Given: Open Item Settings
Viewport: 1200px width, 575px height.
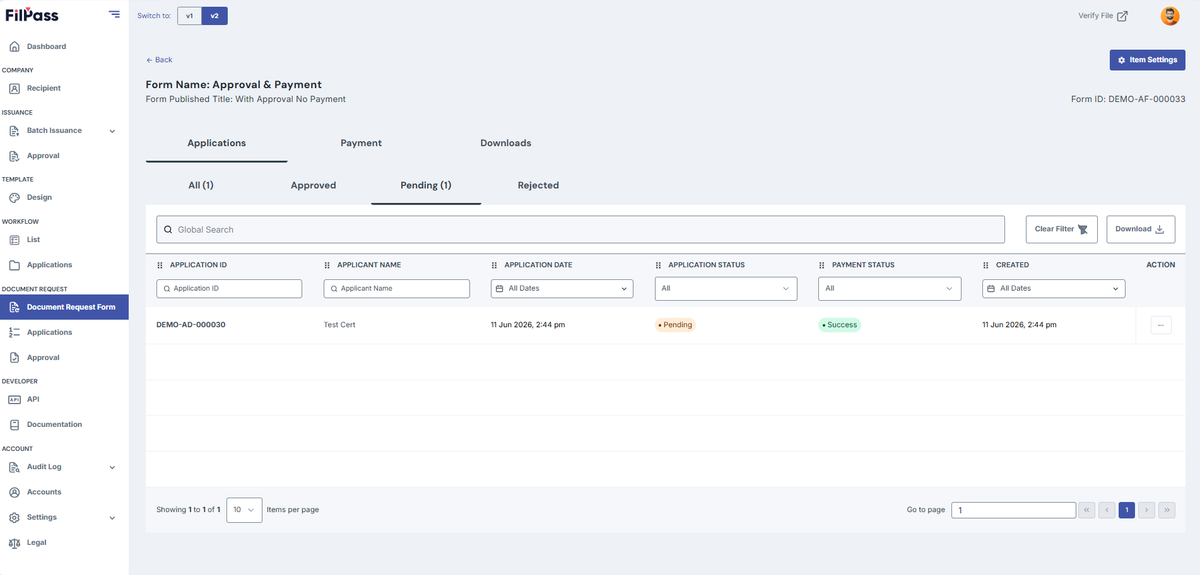Looking at the screenshot, I should point(1147,60).
